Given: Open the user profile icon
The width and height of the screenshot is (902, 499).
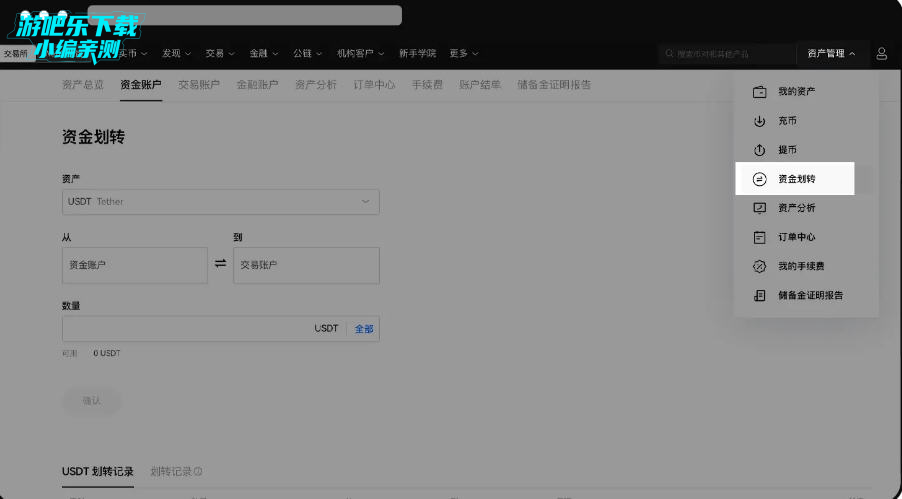Looking at the screenshot, I should click(x=881, y=53).
